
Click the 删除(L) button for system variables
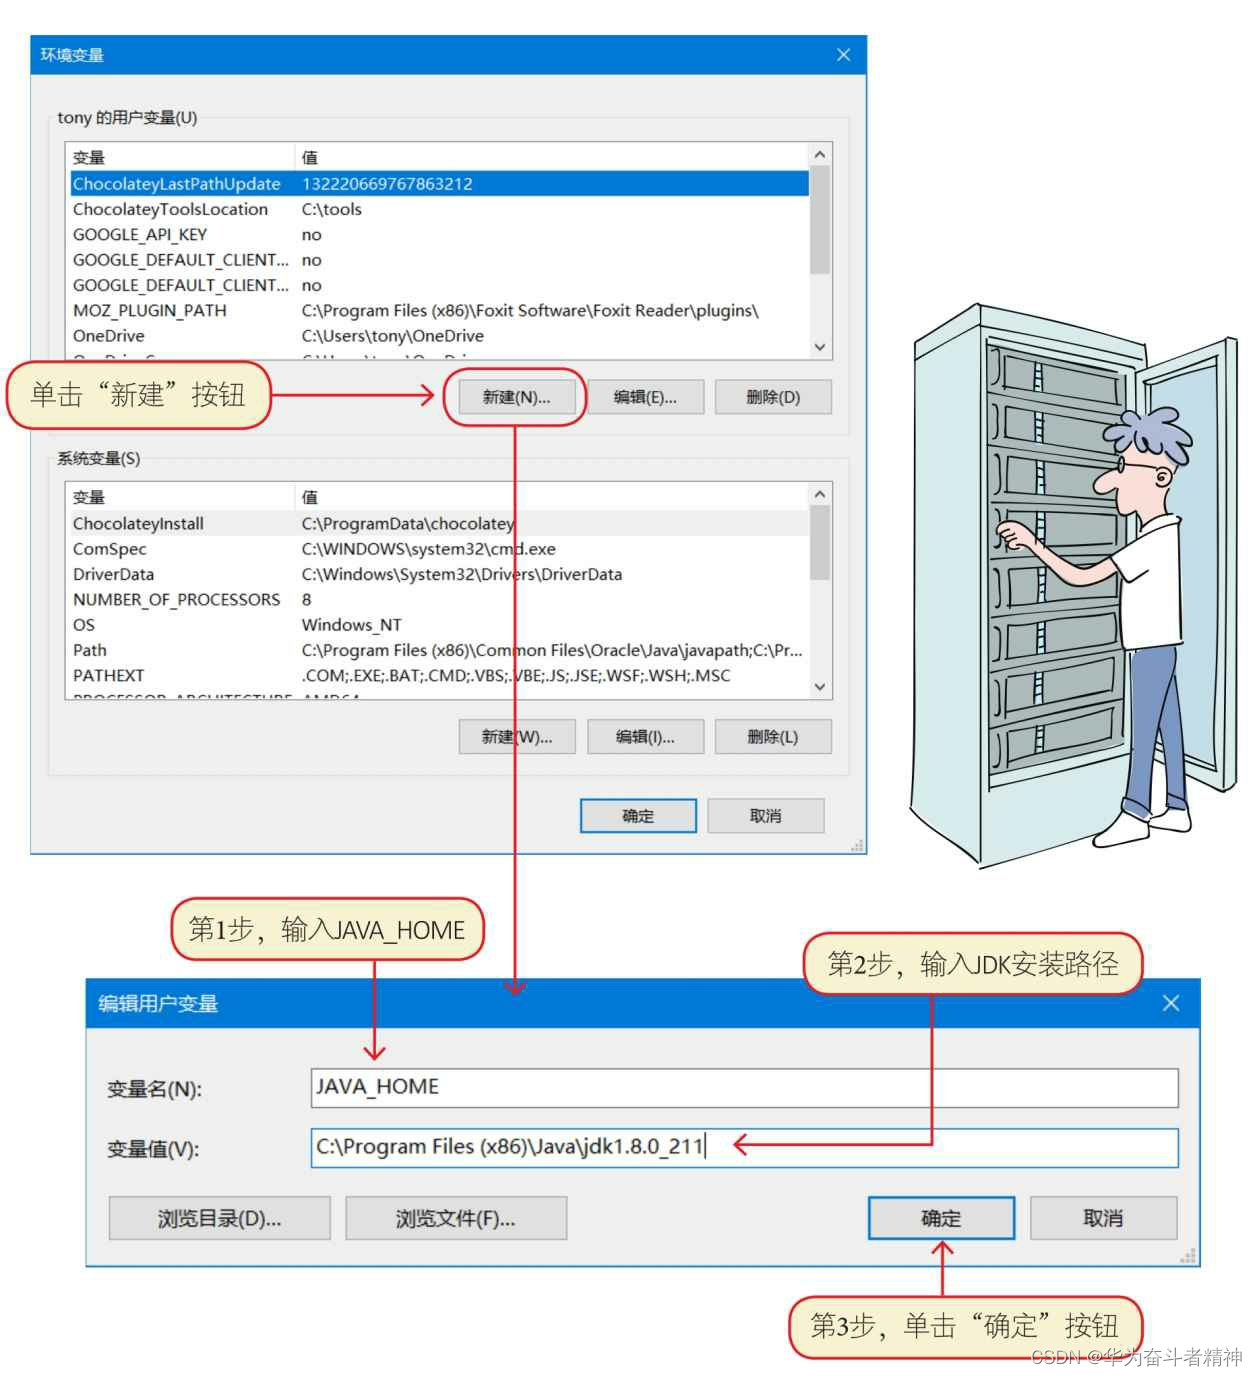point(773,737)
